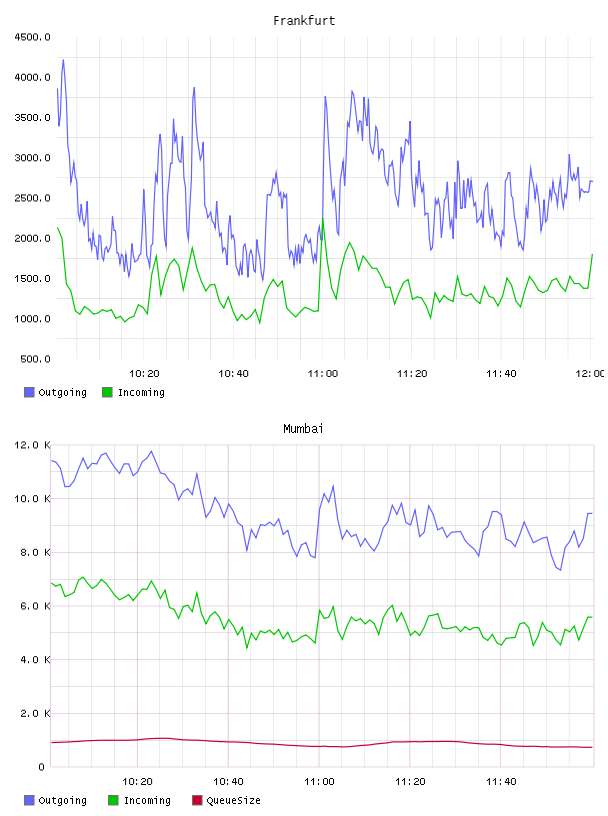Click the 4500.0 y-axis label in Frankfurt chart
Screen dimensions: 608x816
32,37
